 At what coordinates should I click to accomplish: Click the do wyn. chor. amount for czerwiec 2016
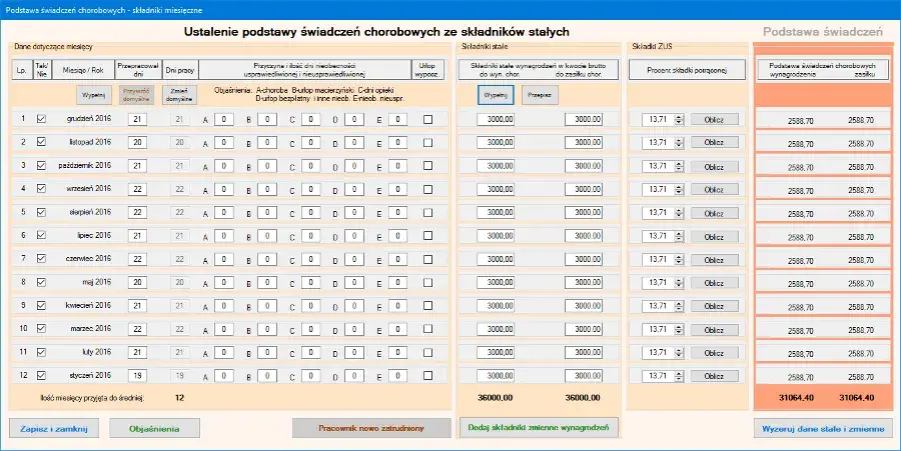(x=495, y=259)
